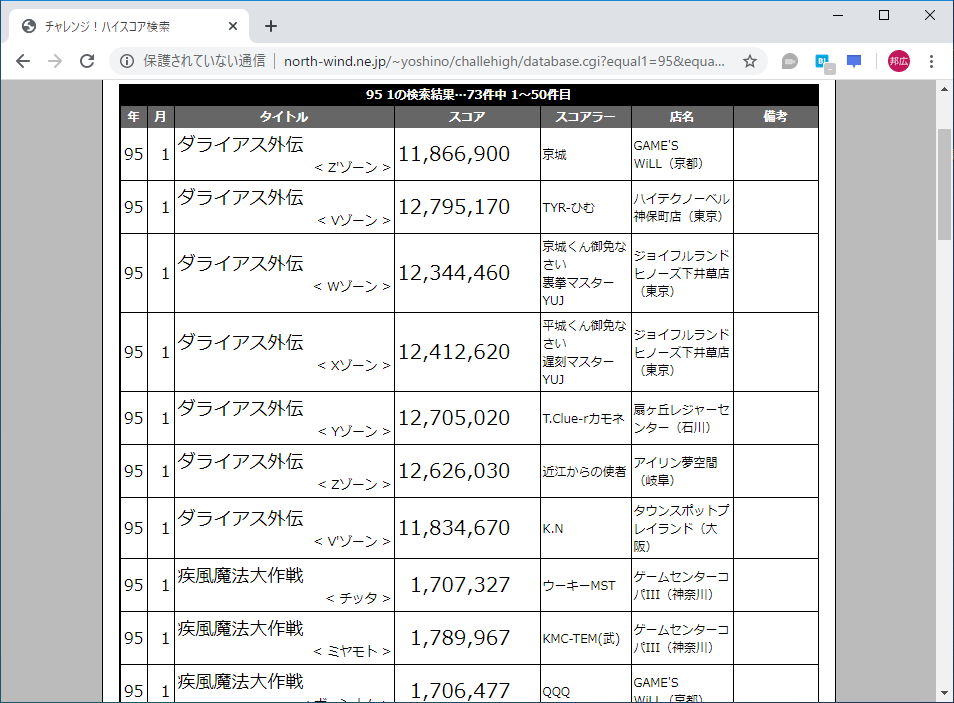Open Chrome's three-dot menu

(x=931, y=61)
